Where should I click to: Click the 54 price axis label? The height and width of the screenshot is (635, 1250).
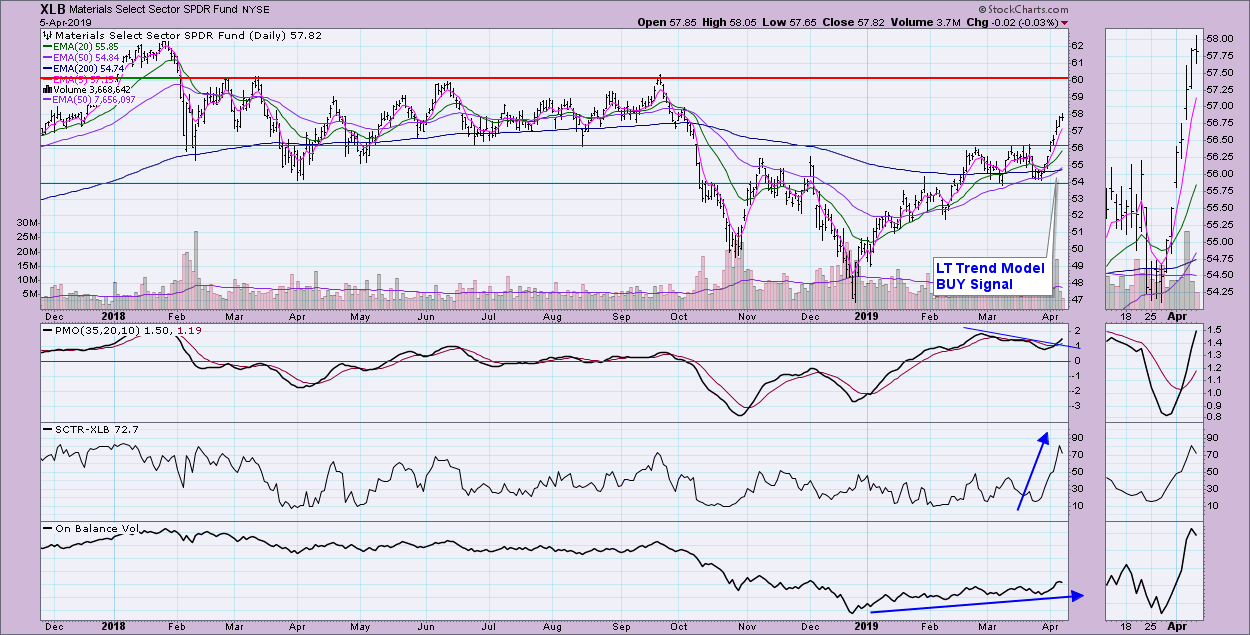click(1077, 181)
